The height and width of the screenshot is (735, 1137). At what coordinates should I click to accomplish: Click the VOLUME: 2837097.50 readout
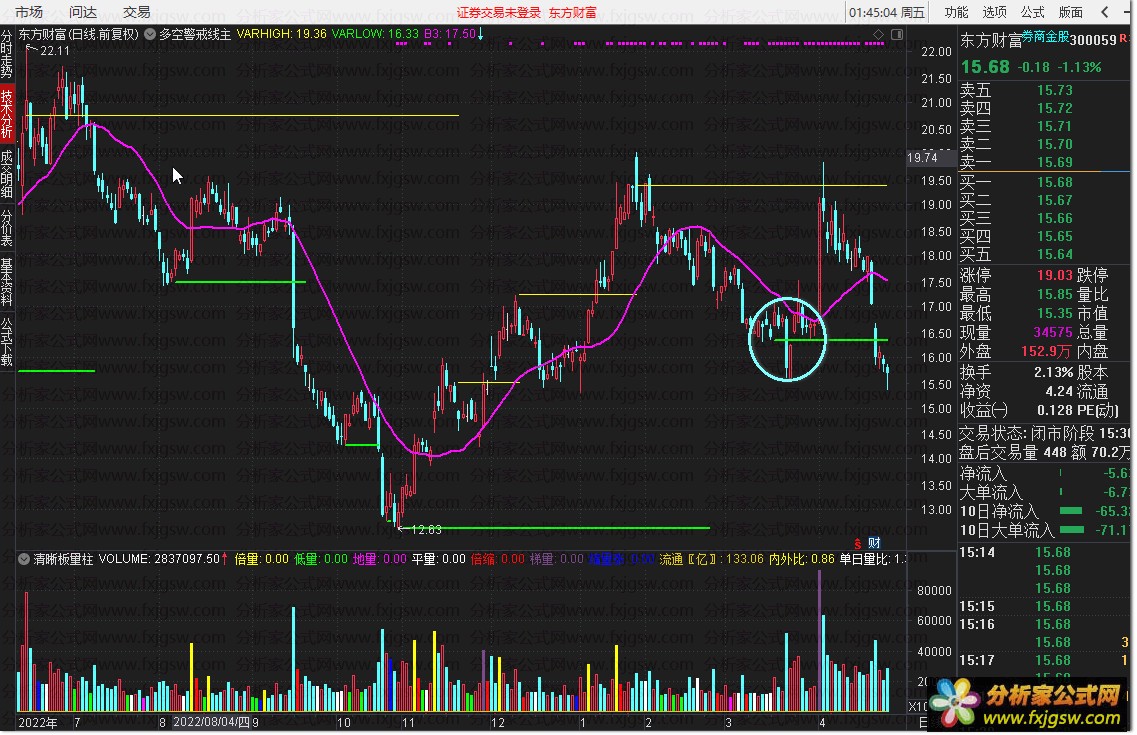click(160, 559)
